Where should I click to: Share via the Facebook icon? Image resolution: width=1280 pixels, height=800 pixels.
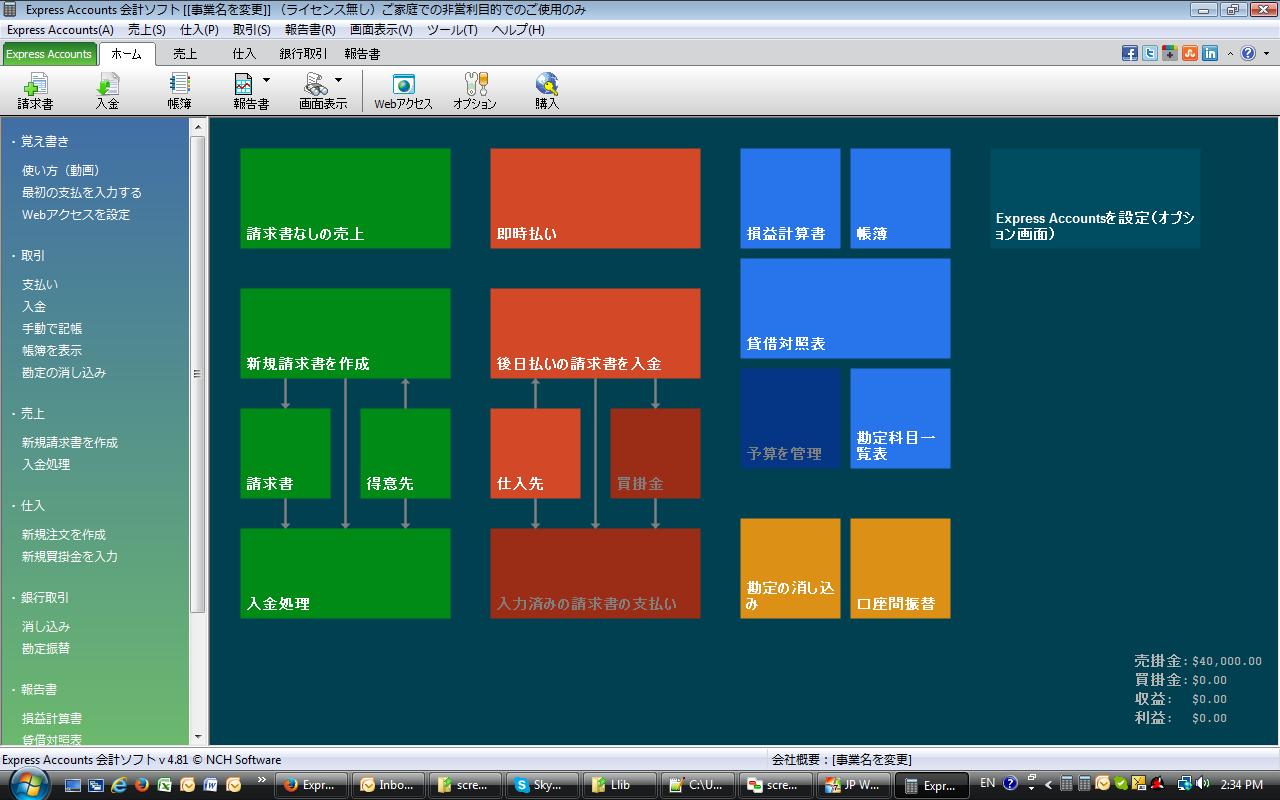1130,53
